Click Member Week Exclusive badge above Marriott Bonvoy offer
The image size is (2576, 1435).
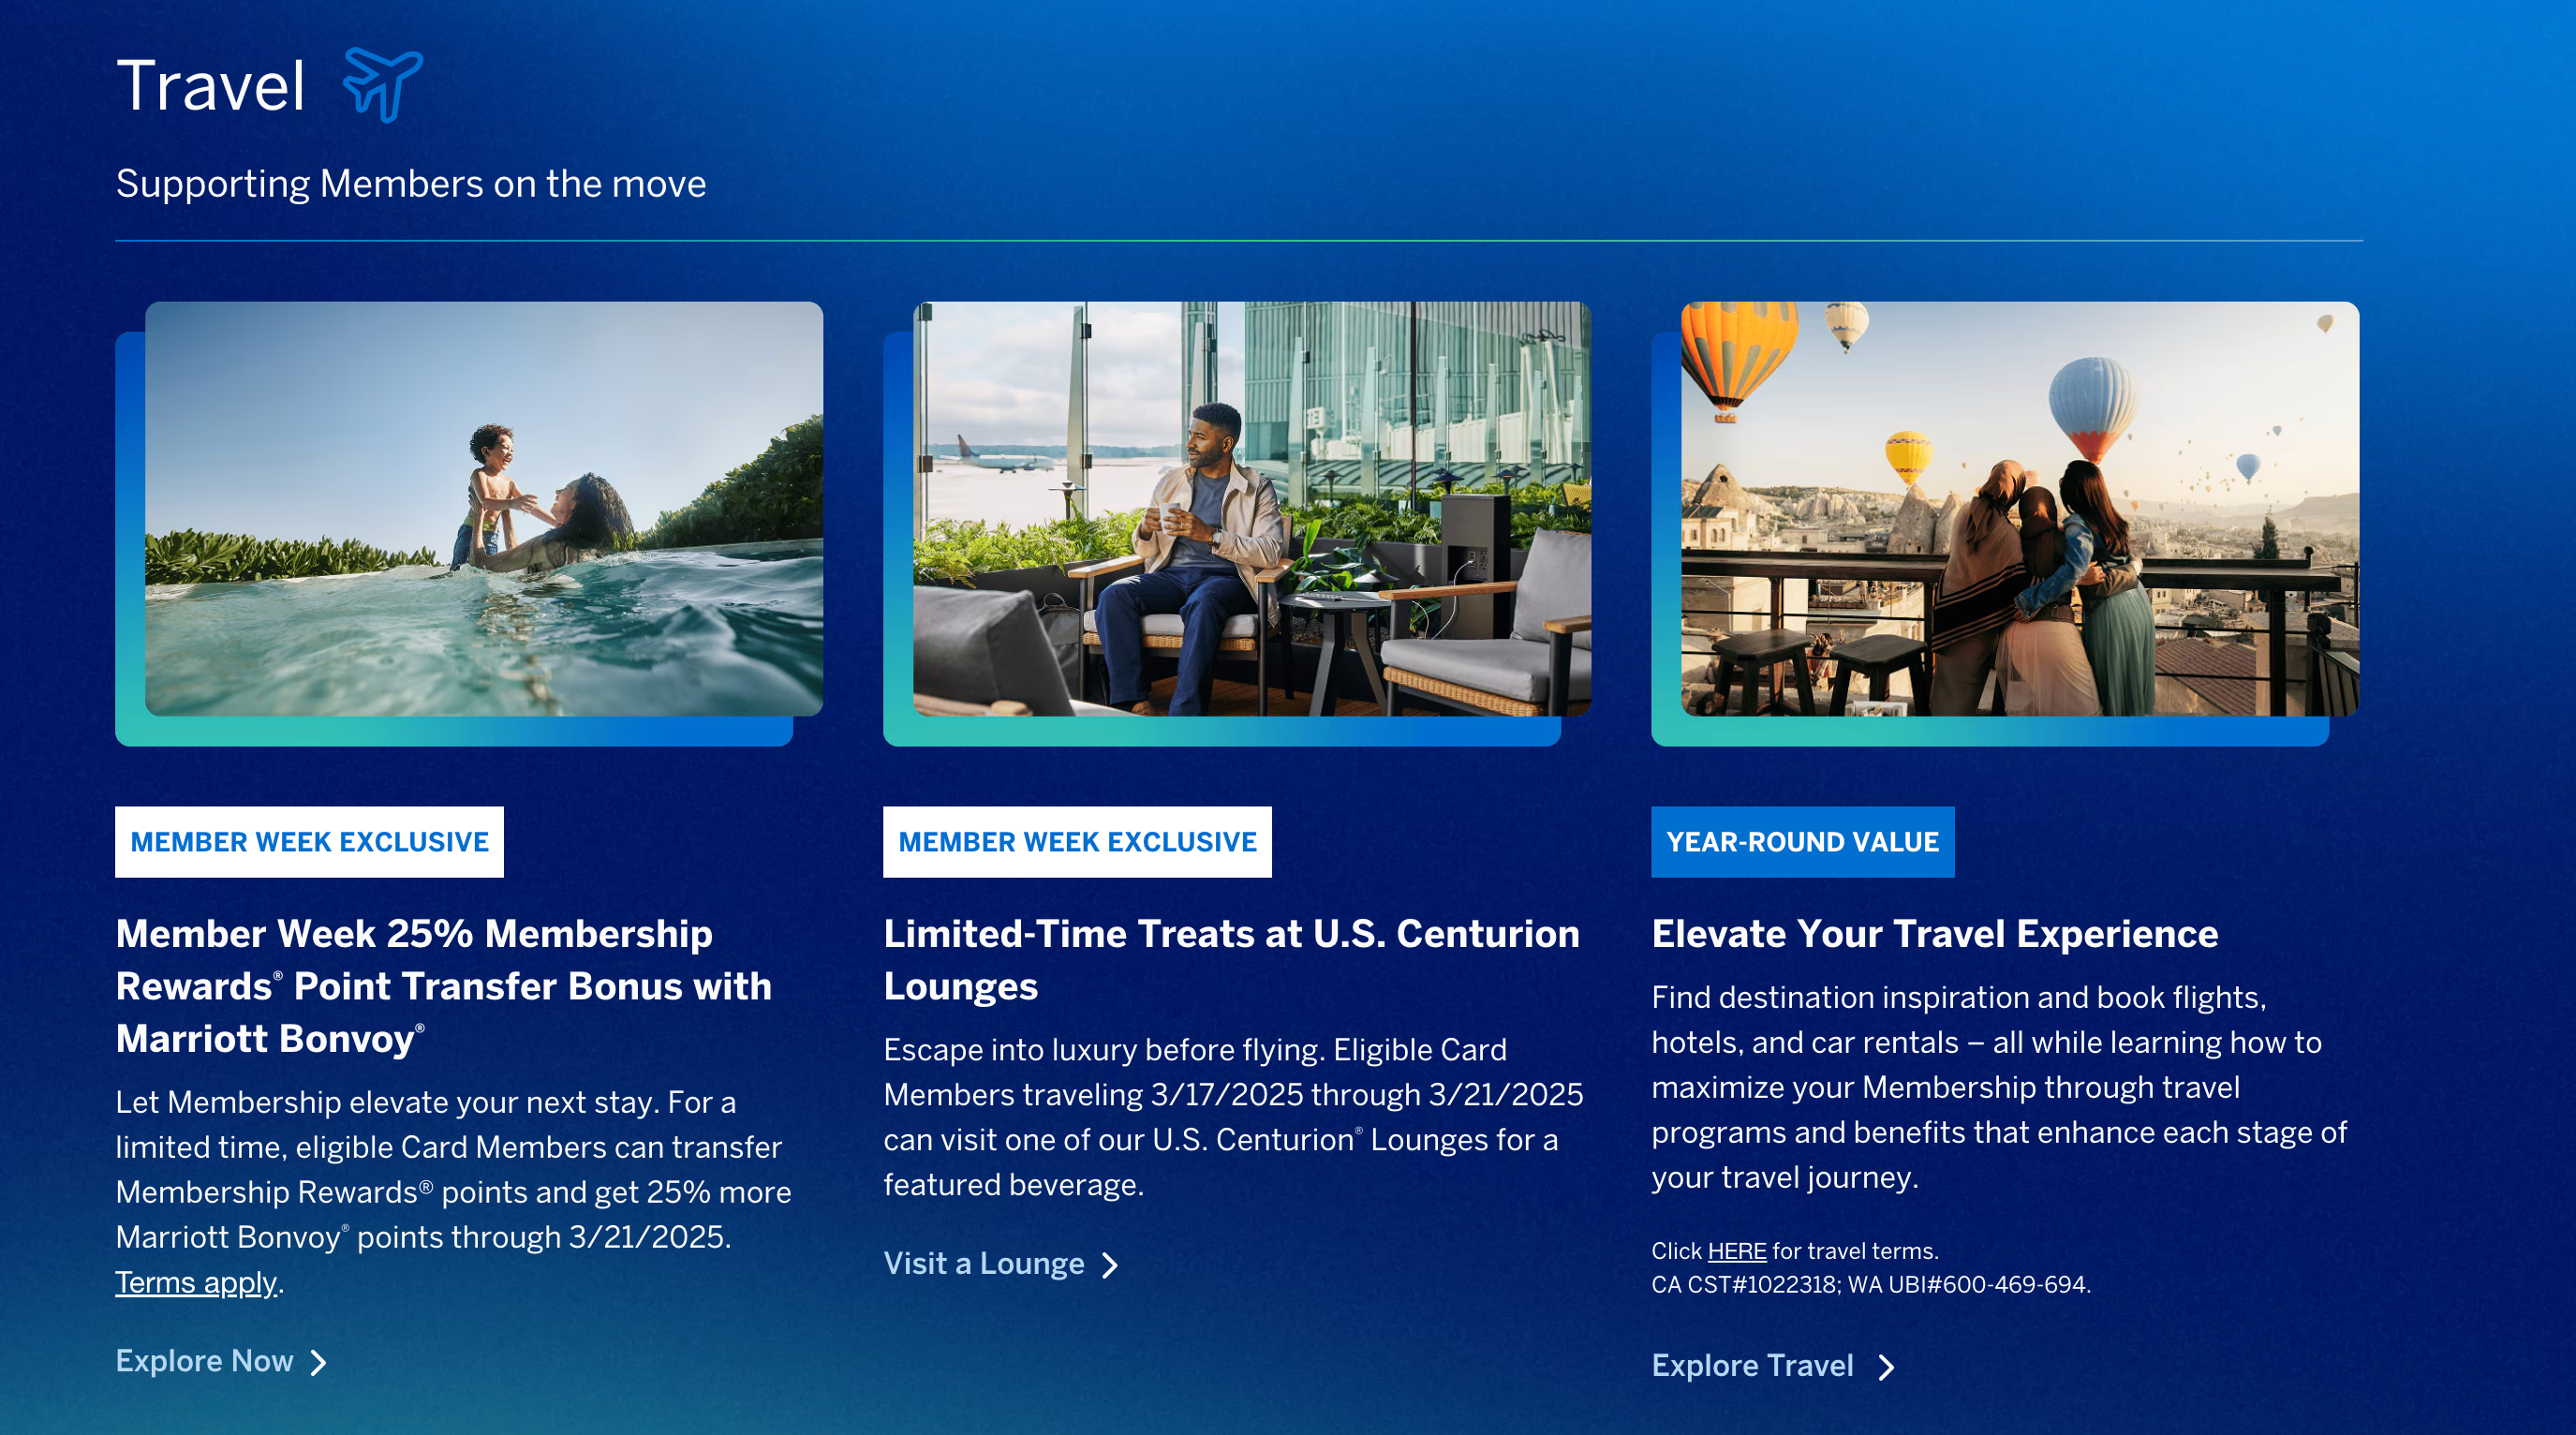click(309, 842)
